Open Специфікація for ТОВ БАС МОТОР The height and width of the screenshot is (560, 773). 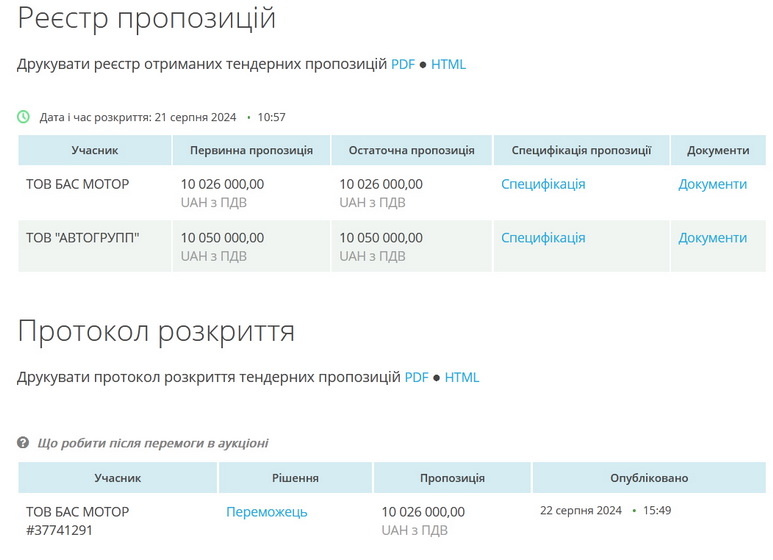[x=543, y=184]
